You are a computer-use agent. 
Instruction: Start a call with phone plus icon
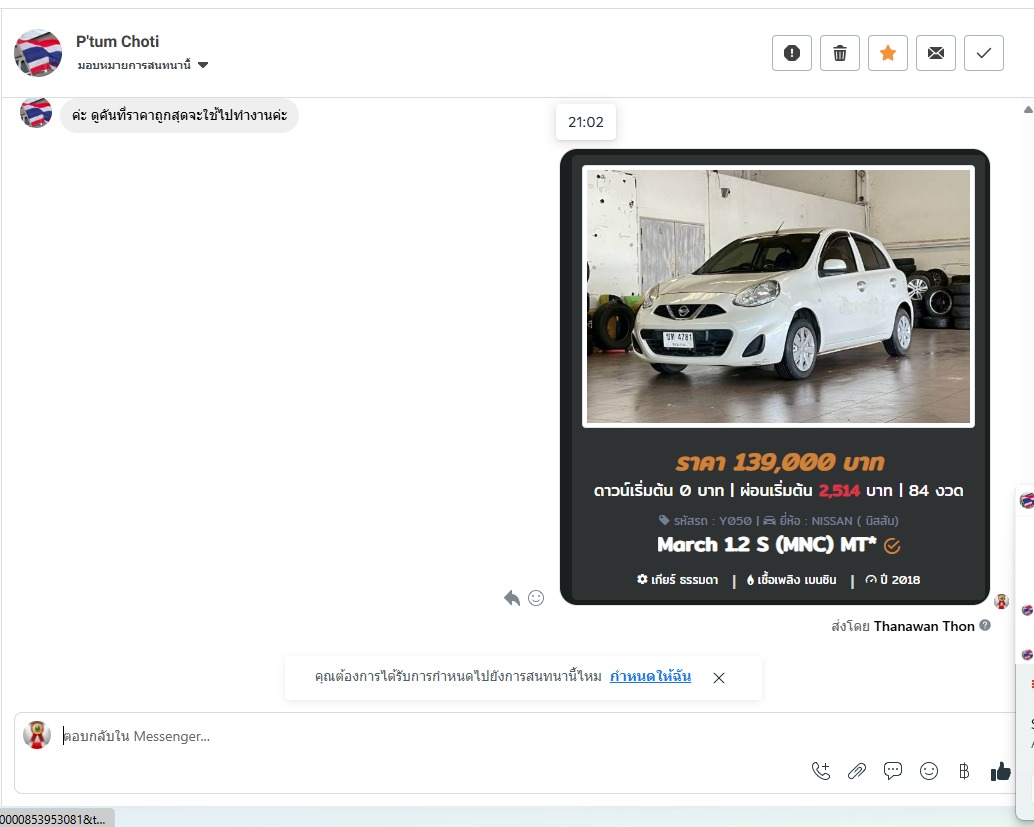point(821,771)
